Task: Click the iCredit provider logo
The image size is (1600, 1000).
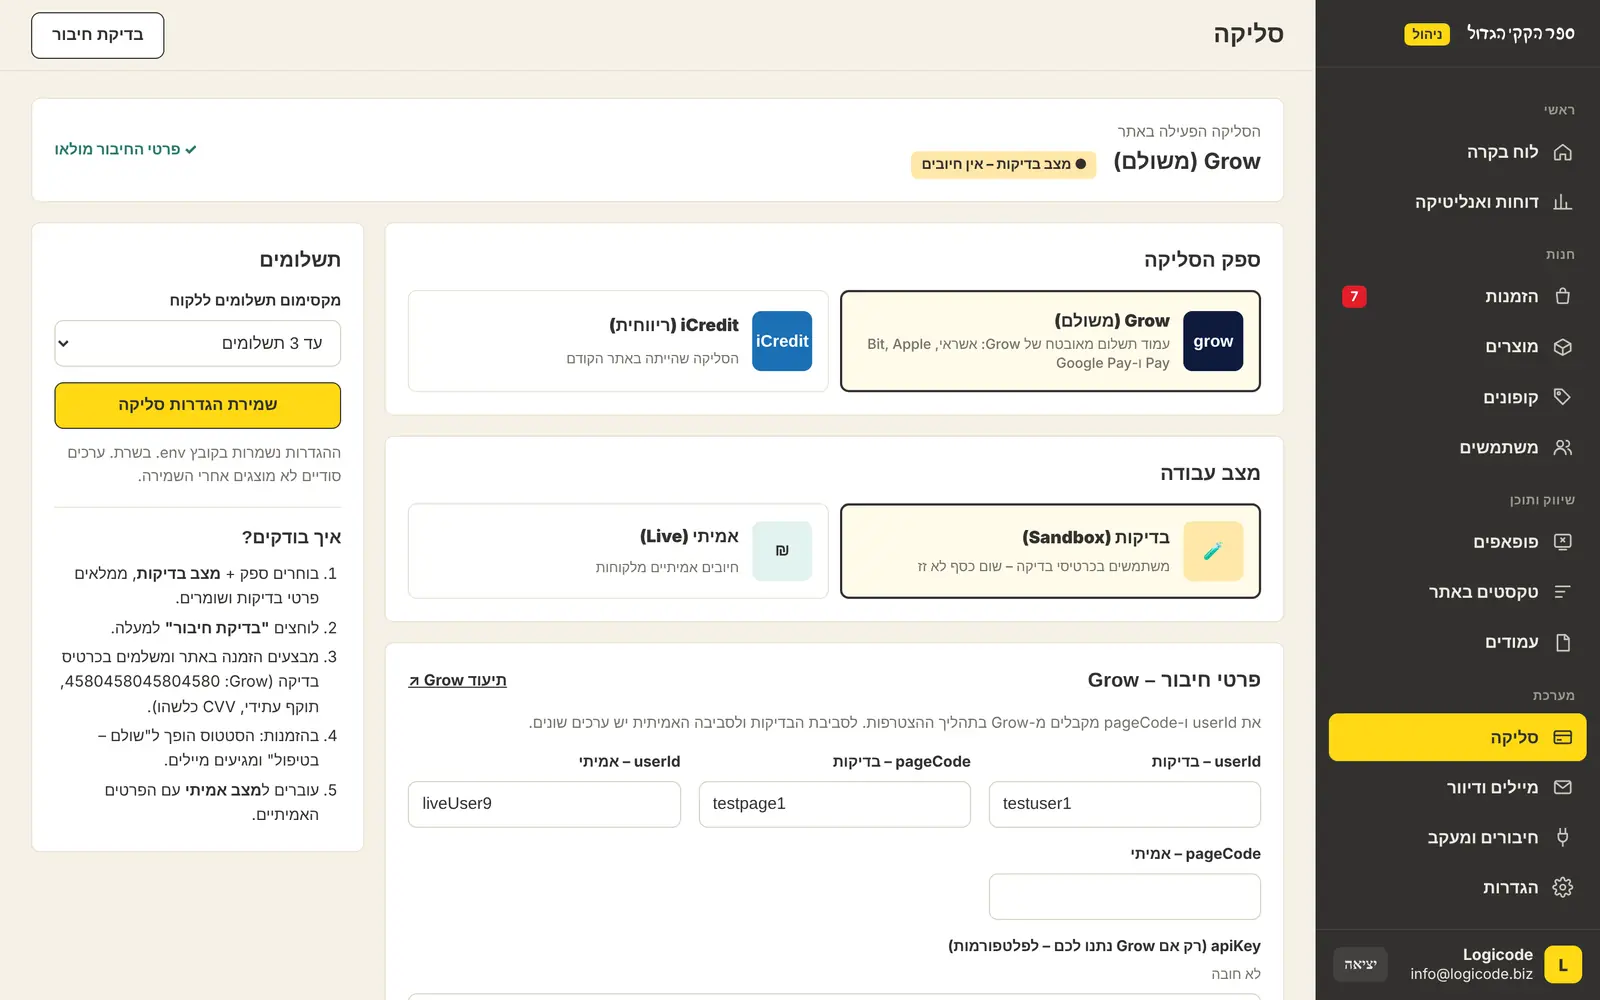Action: 782,341
